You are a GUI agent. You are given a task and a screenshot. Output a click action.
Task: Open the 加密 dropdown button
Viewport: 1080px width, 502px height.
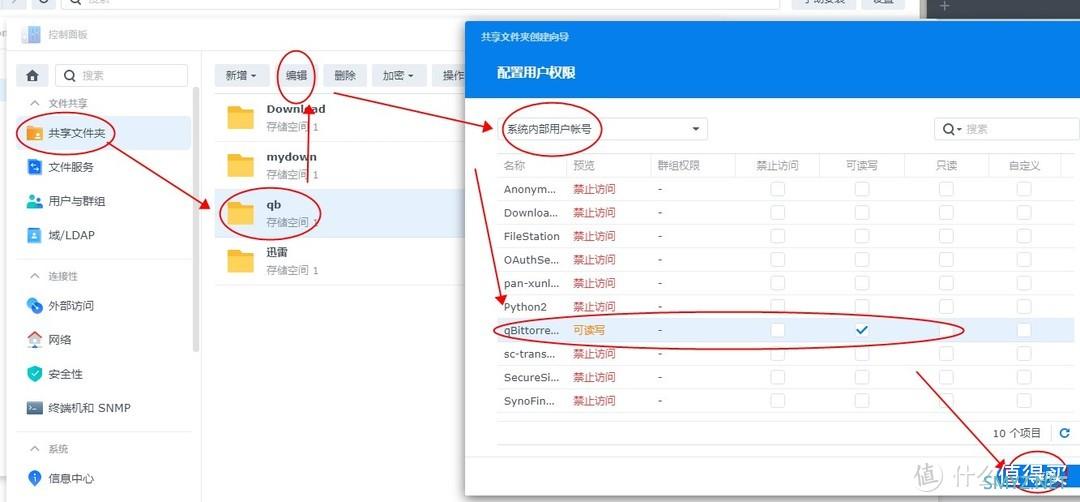pos(398,76)
